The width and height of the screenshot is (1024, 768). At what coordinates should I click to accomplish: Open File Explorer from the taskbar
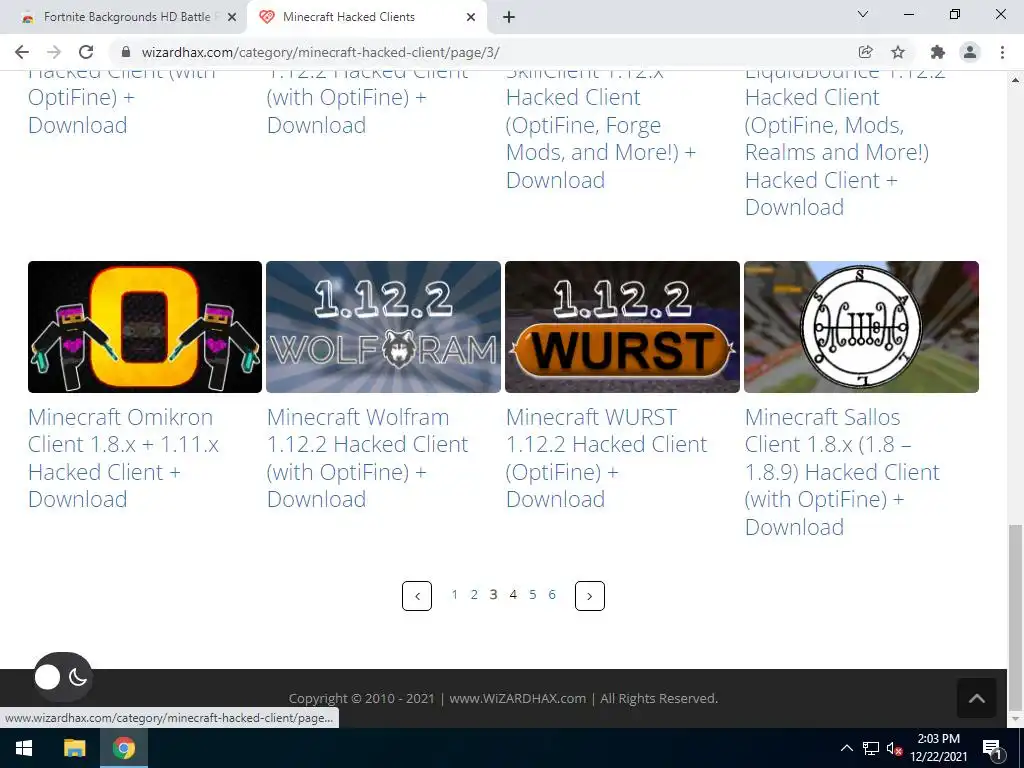[x=74, y=748]
